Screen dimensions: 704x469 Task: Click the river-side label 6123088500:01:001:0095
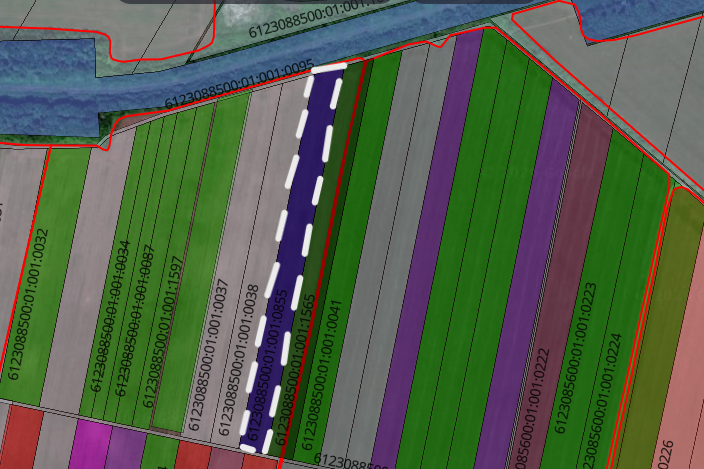(x=239, y=84)
